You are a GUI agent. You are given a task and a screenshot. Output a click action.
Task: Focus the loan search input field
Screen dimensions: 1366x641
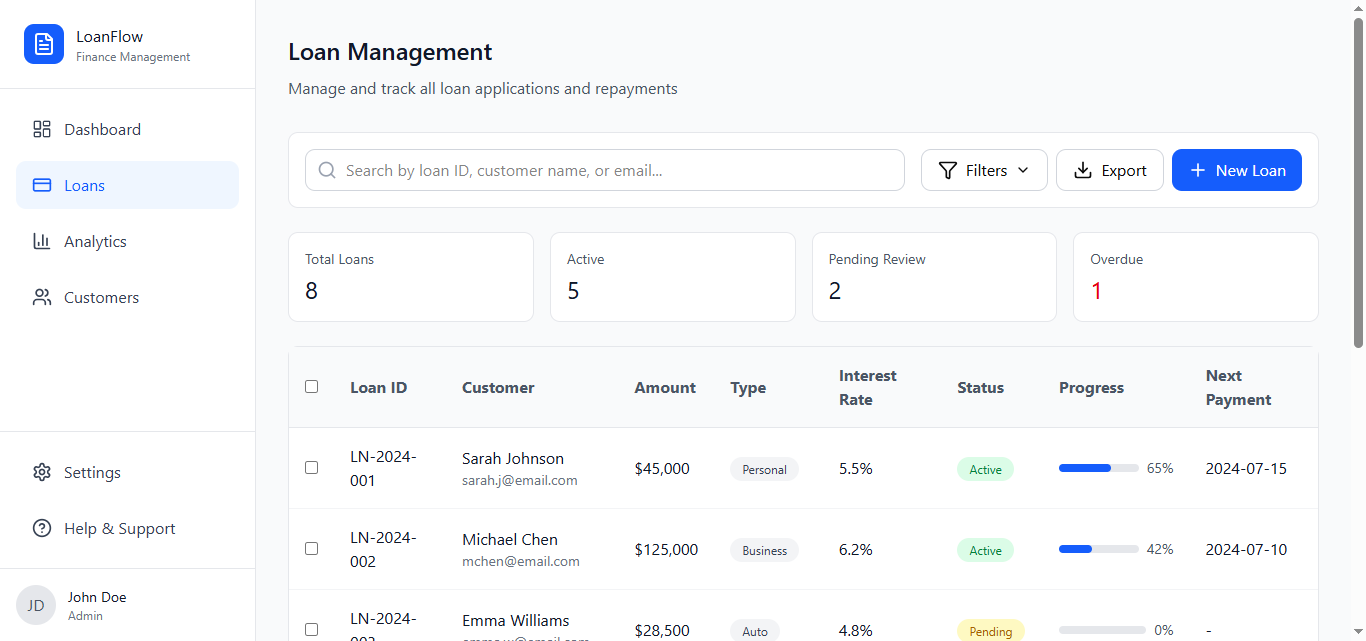(x=620, y=170)
